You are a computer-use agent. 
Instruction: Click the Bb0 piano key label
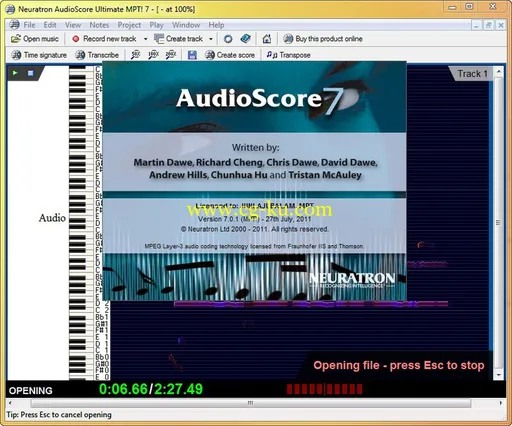point(102,357)
